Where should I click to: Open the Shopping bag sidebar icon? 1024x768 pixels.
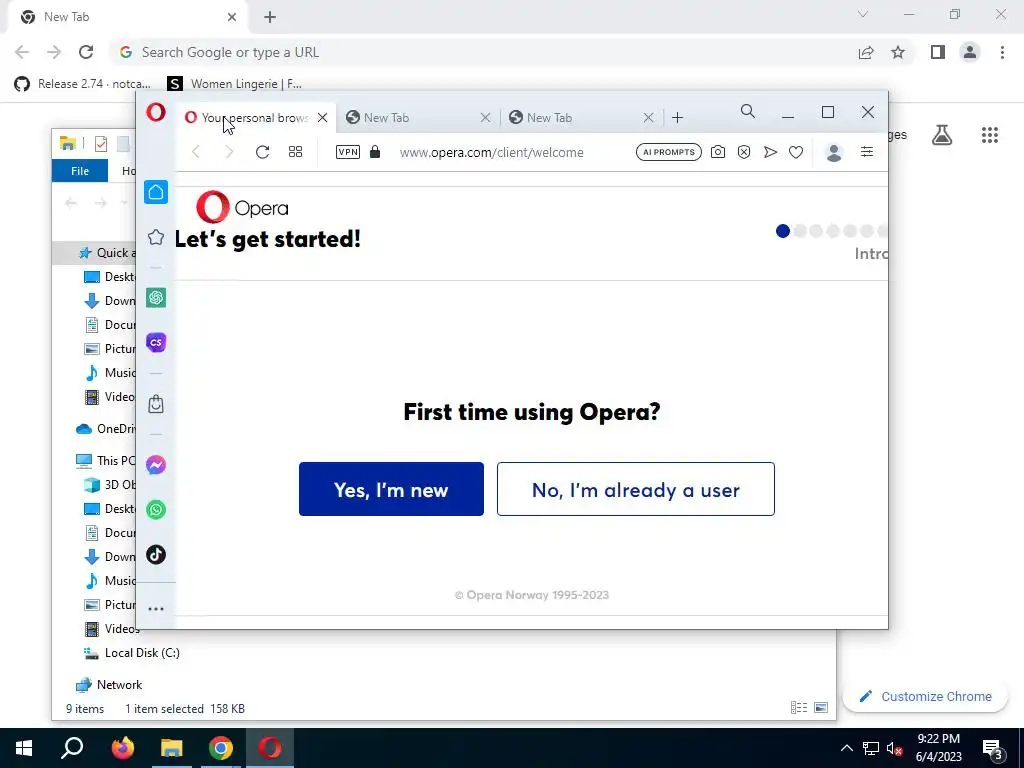pyautogui.click(x=156, y=404)
